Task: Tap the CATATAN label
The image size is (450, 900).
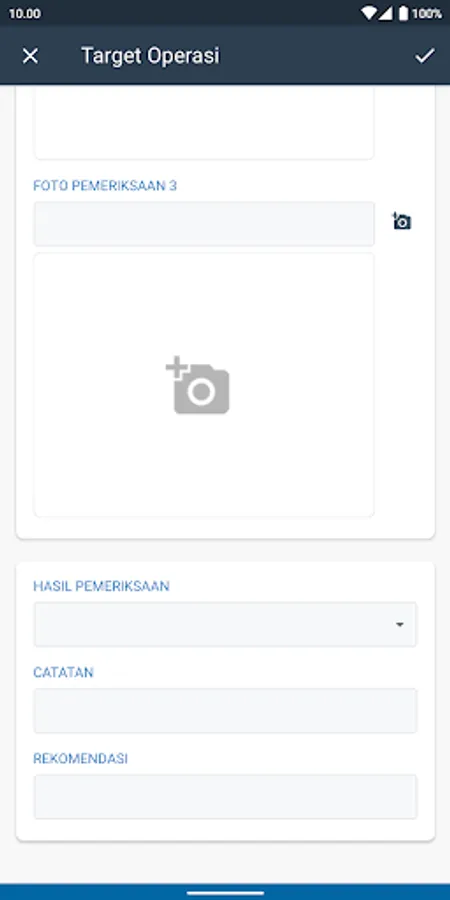Action: tap(63, 673)
